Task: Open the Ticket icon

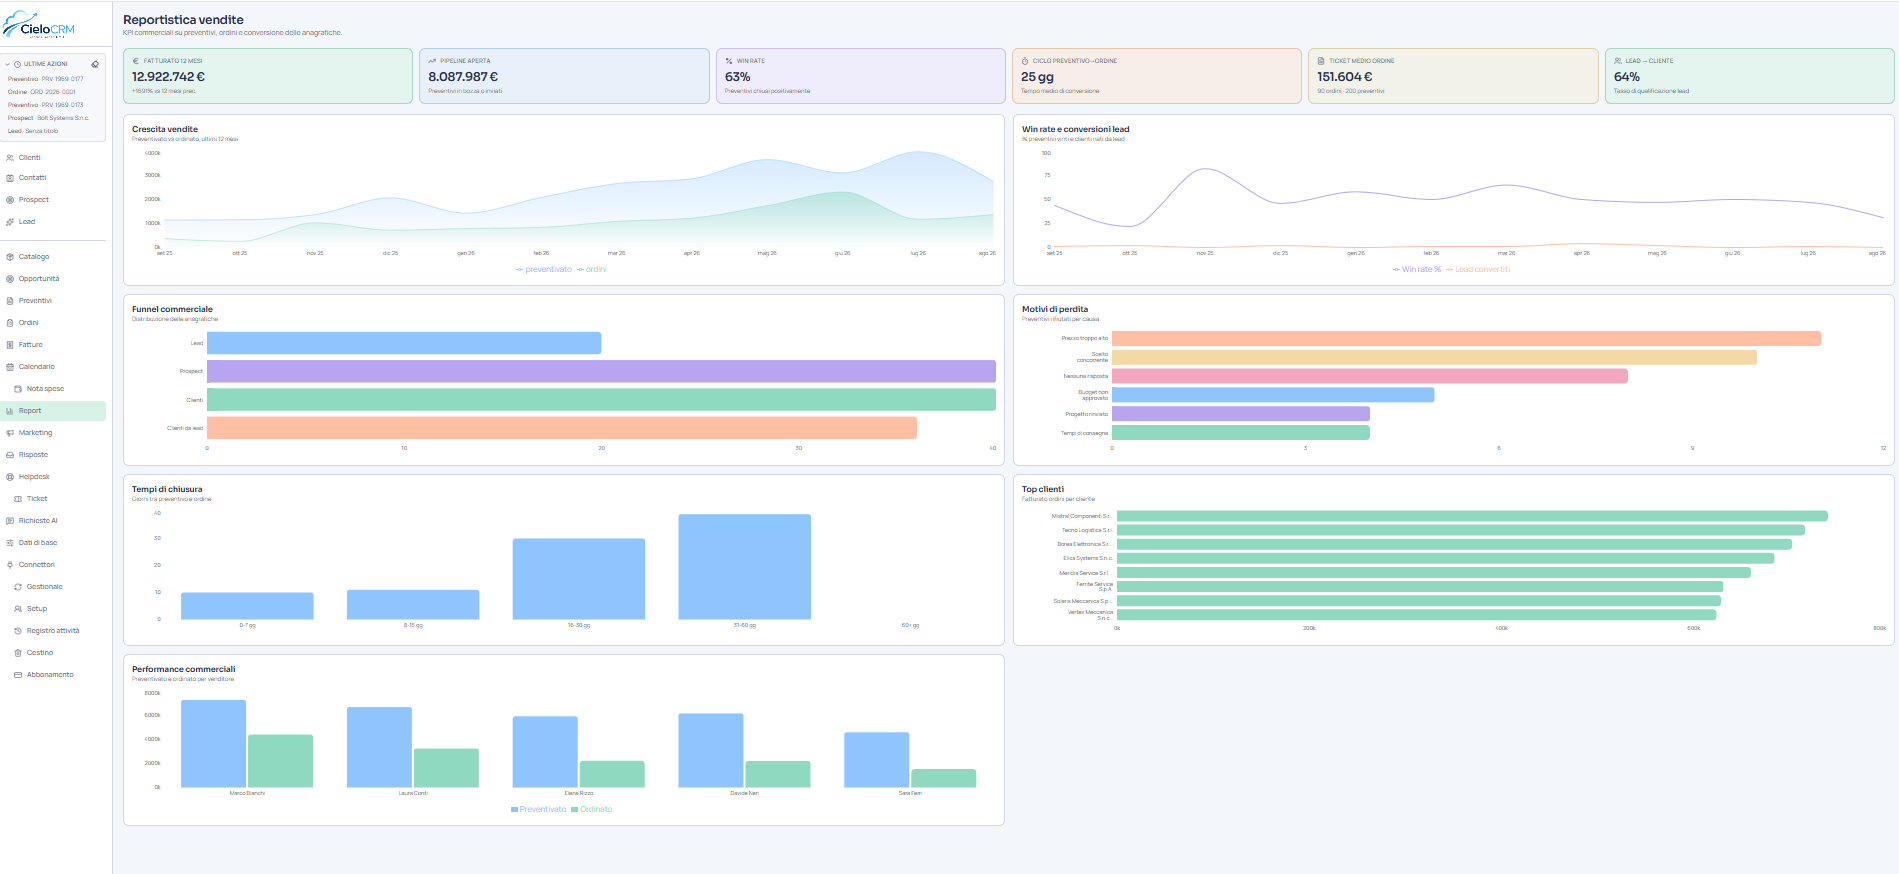Action: (18, 499)
